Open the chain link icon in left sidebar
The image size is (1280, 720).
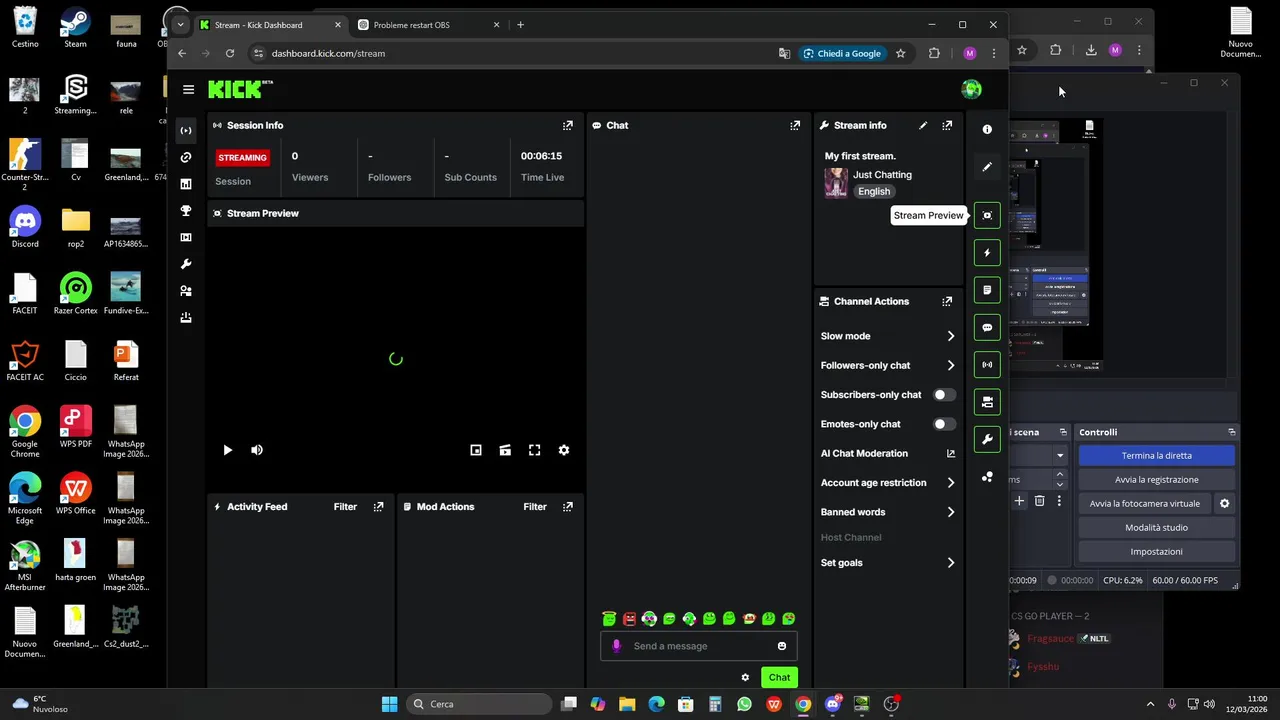[x=186, y=157]
